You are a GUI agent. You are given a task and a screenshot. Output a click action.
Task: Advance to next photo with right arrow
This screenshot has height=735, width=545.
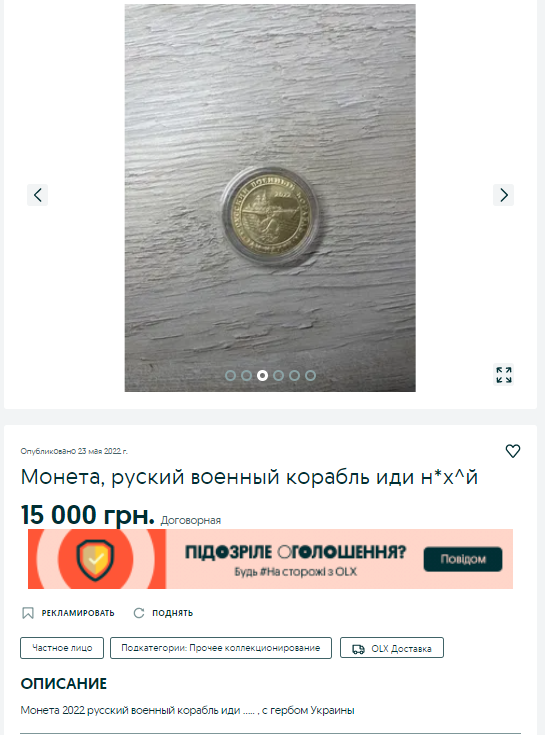tap(503, 195)
